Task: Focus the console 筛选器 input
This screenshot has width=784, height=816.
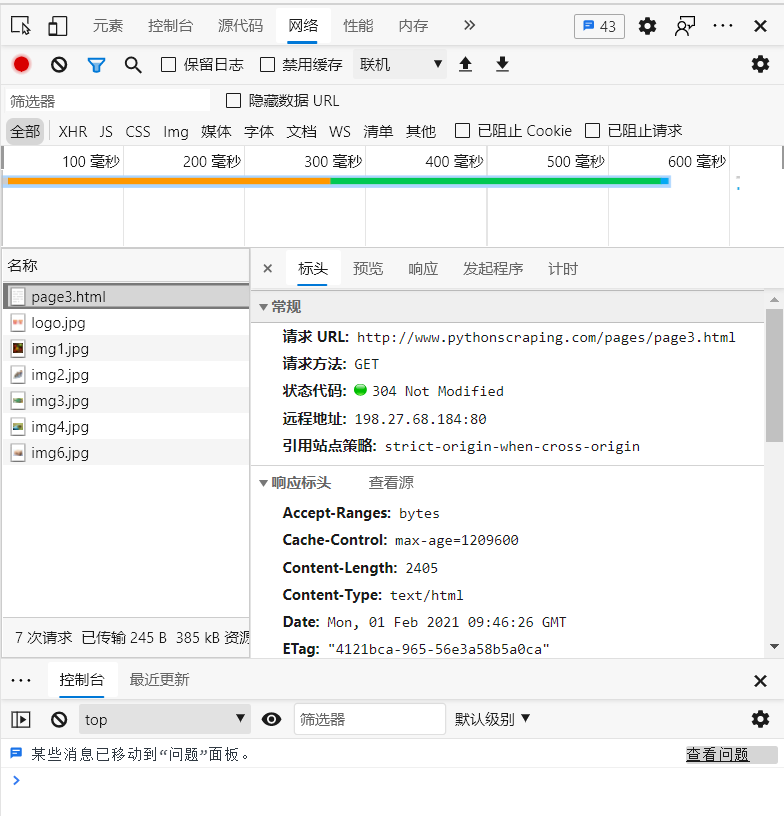Action: tap(370, 719)
